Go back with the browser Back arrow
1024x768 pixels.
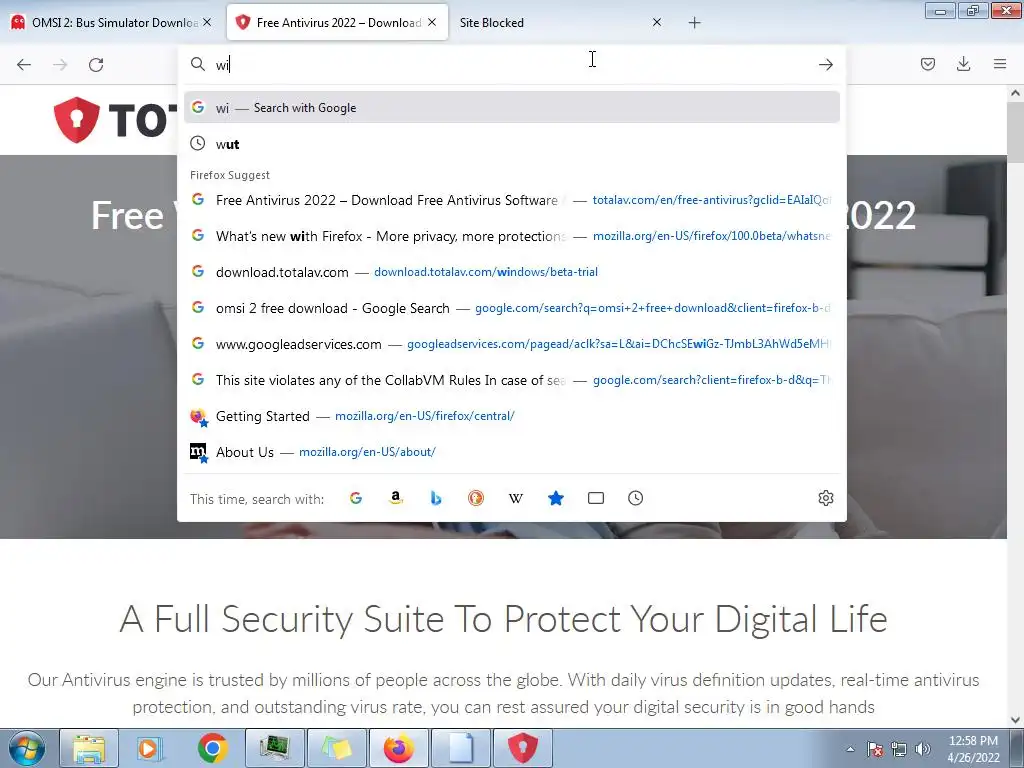pyautogui.click(x=24, y=64)
